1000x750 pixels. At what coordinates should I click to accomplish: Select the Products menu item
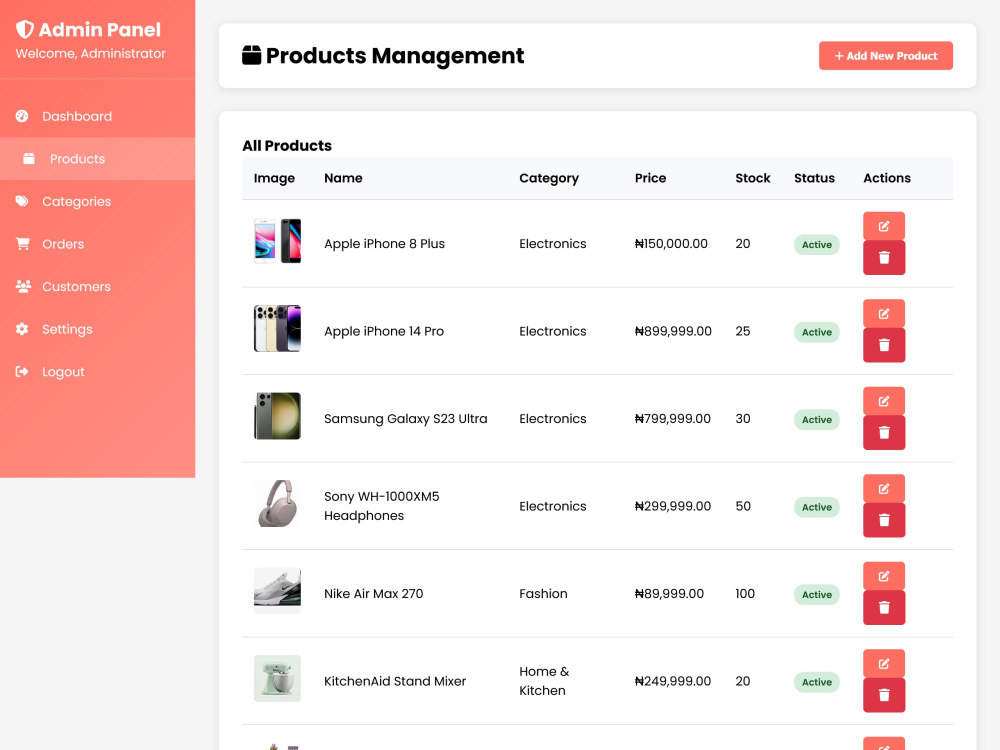click(98, 159)
